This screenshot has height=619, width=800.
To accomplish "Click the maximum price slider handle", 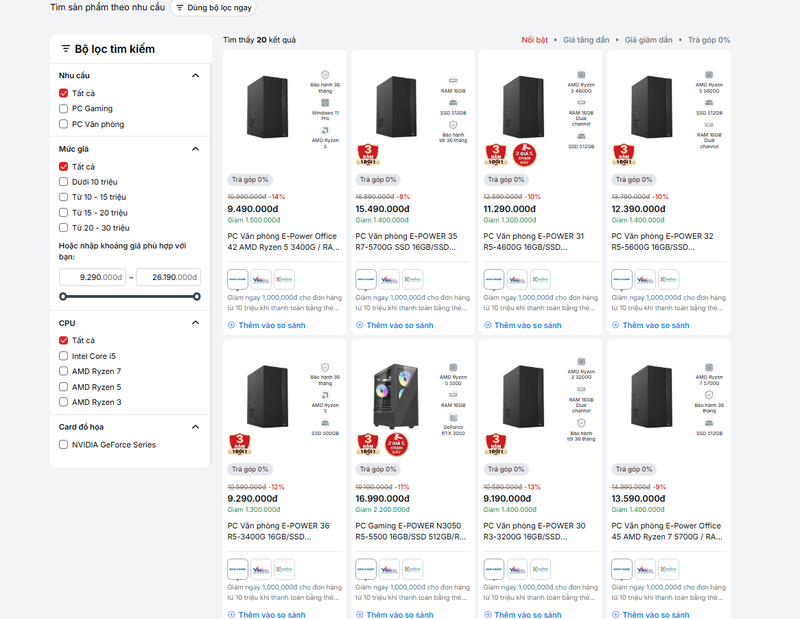I will [x=196, y=296].
